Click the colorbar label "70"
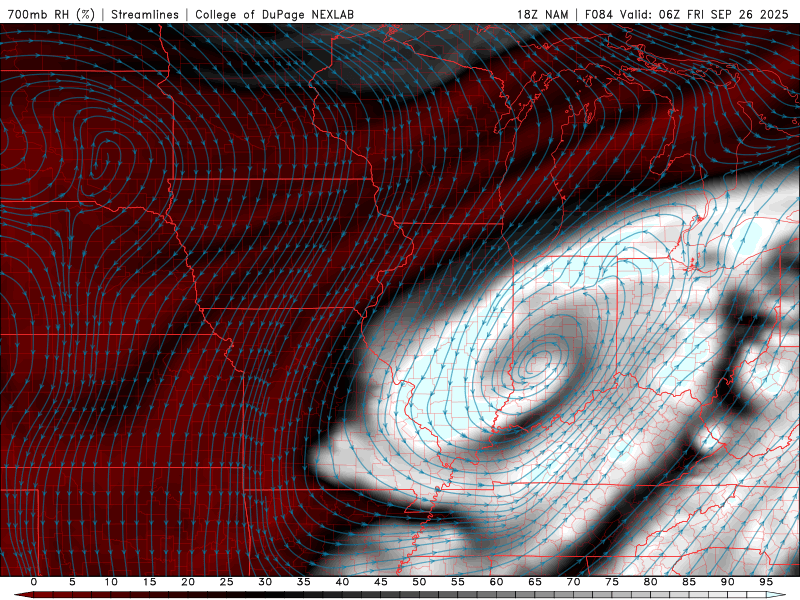 pos(573,582)
